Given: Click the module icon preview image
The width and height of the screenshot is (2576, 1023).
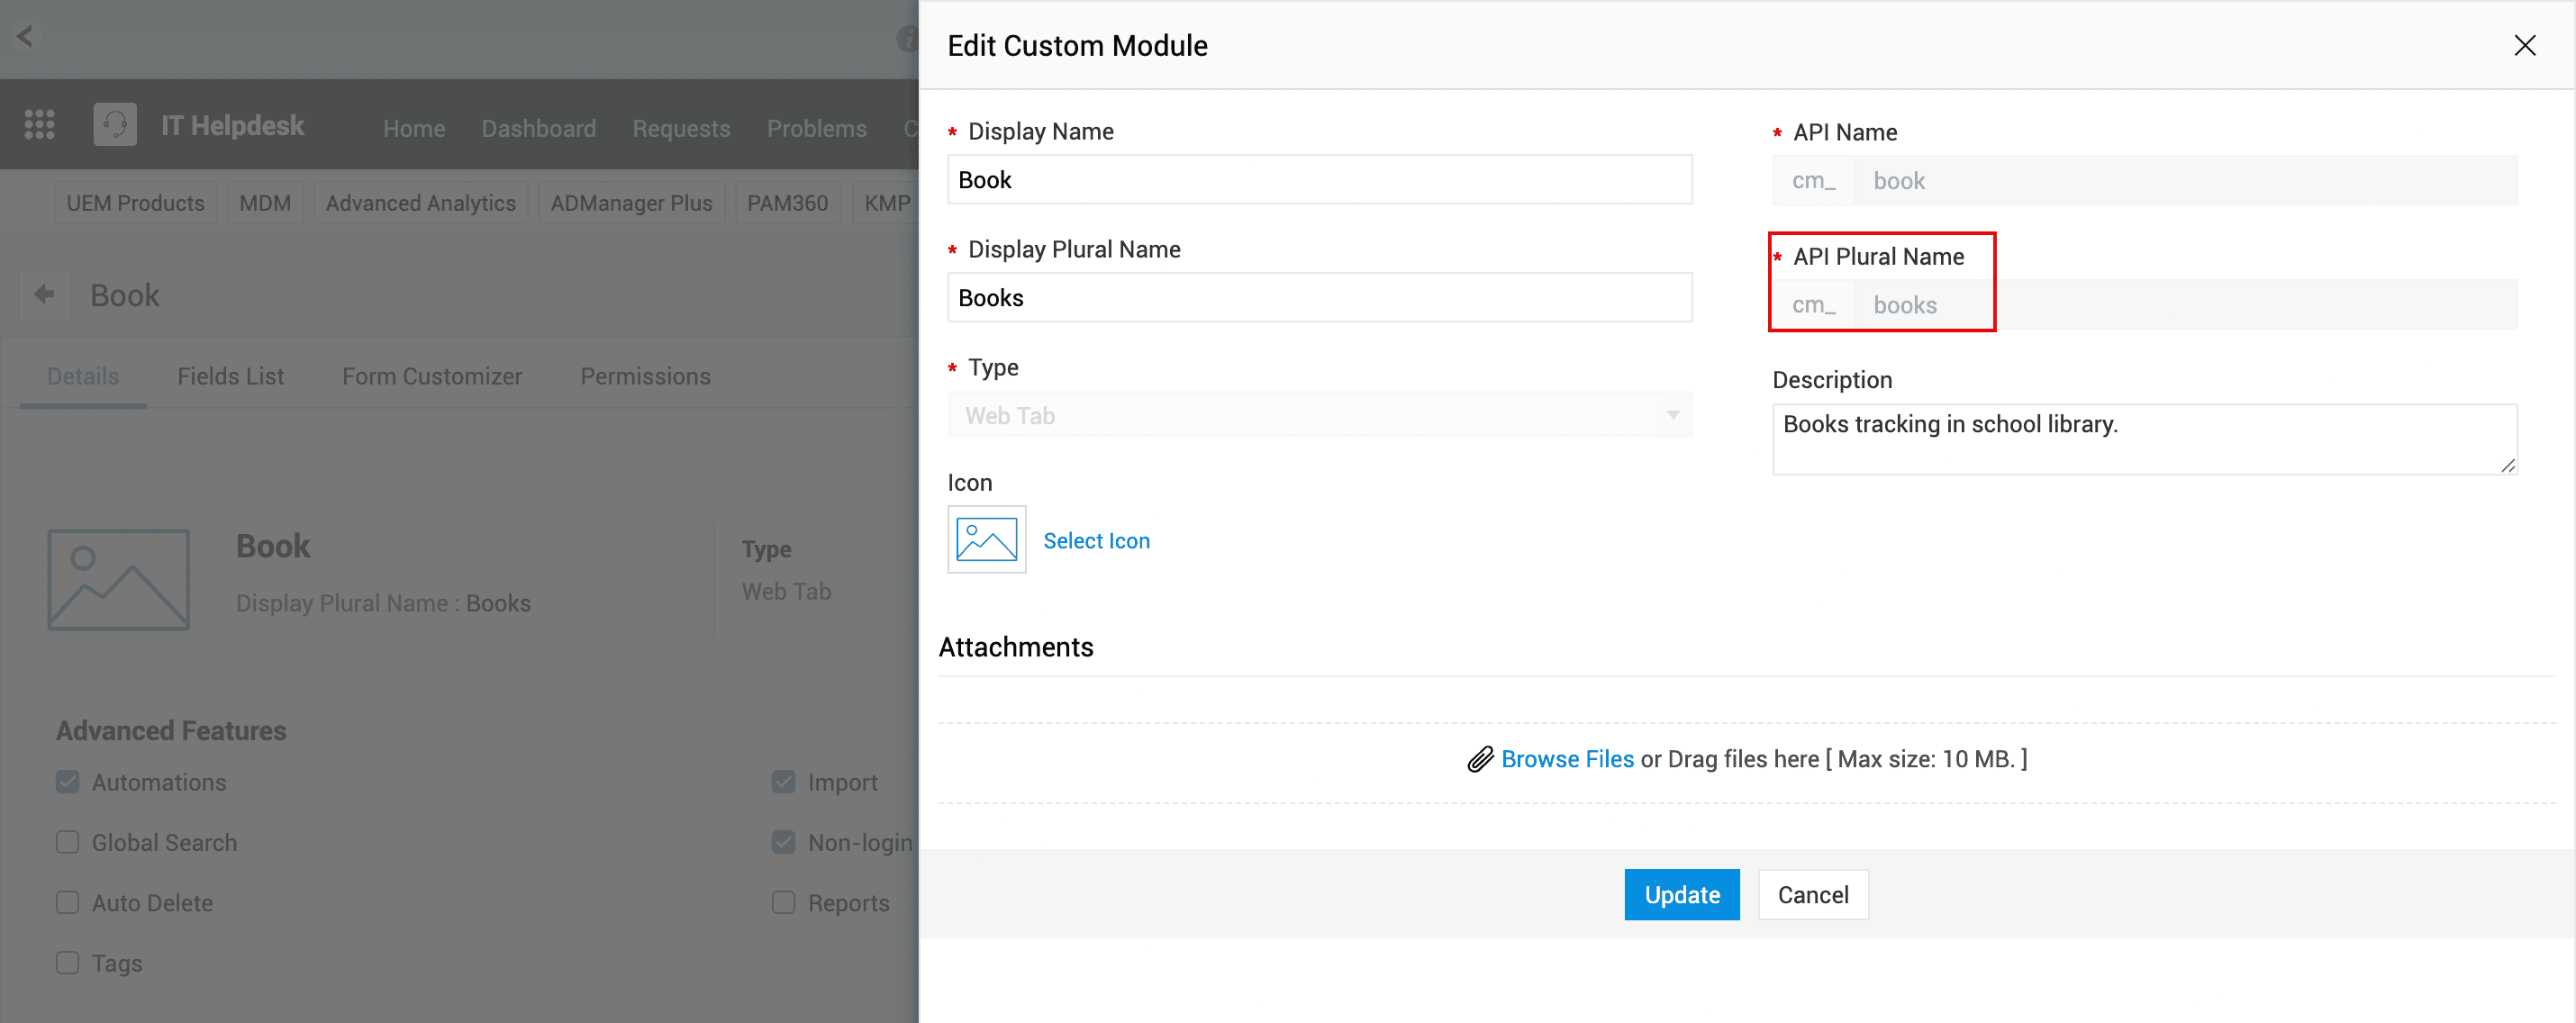Looking at the screenshot, I should coord(986,540).
